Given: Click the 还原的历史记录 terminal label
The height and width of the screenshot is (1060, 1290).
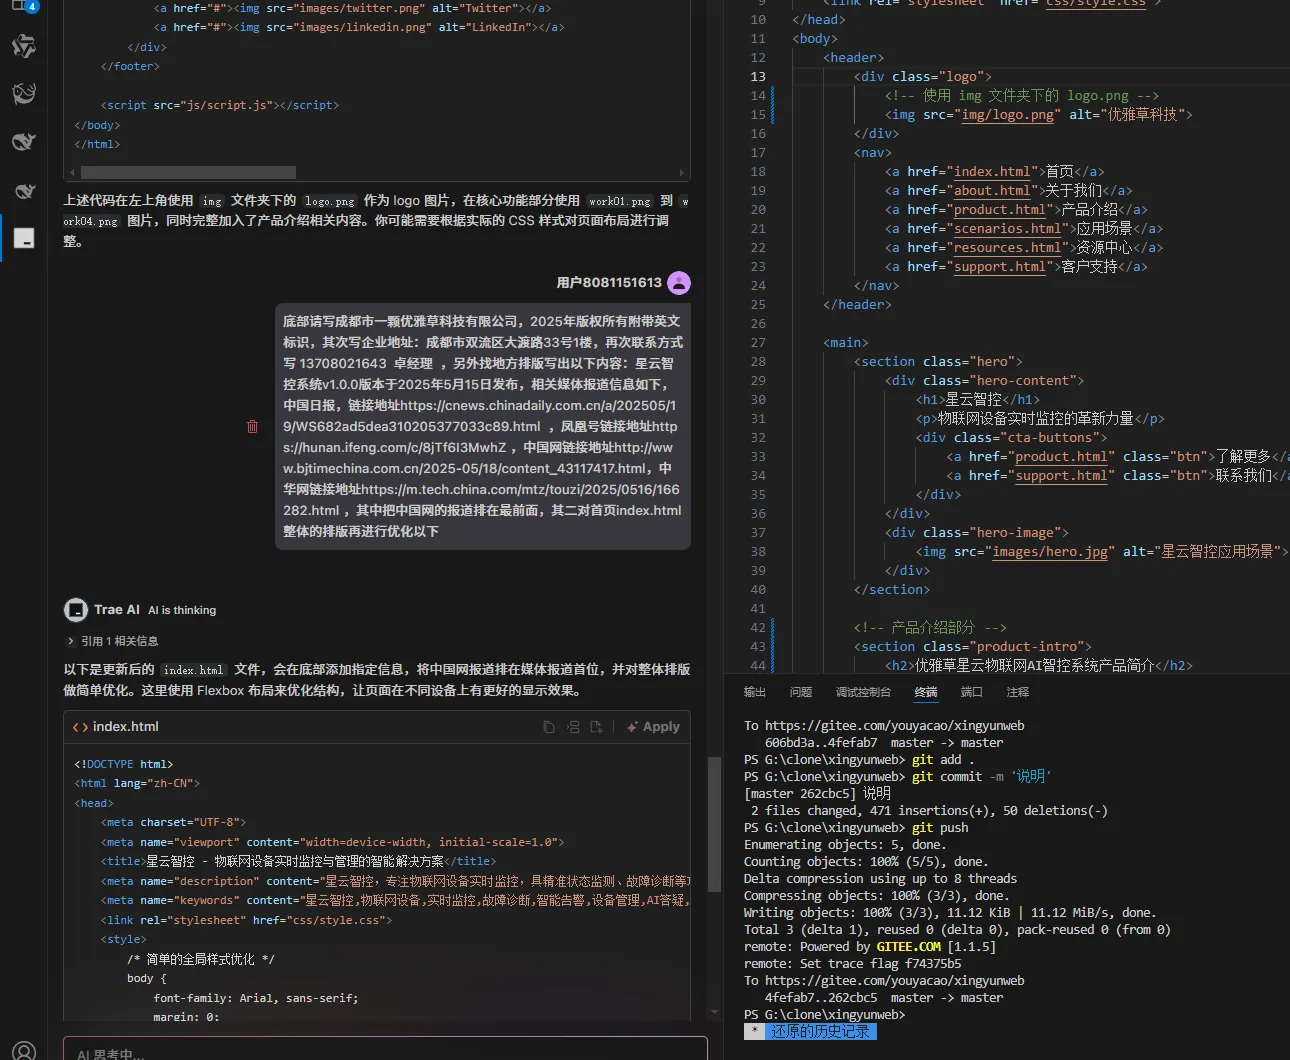Looking at the screenshot, I should point(820,1032).
